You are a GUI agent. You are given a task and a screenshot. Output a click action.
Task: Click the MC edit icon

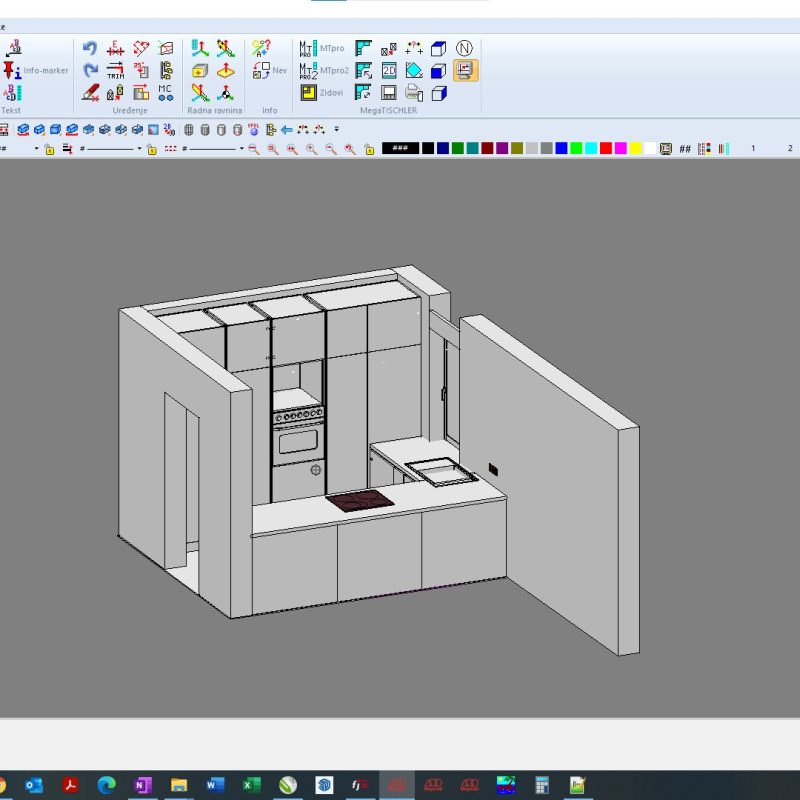pyautogui.click(x=166, y=92)
